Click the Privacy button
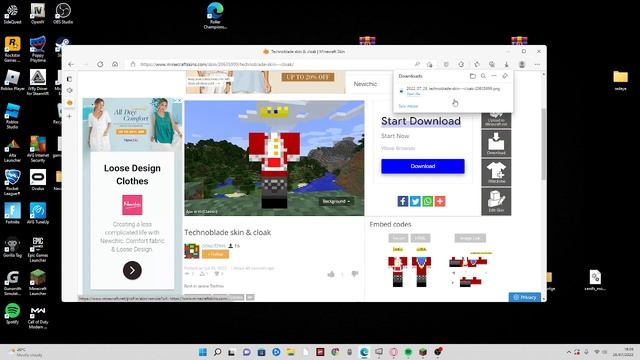Screen dimensions: 640x360 (x=525, y=297)
